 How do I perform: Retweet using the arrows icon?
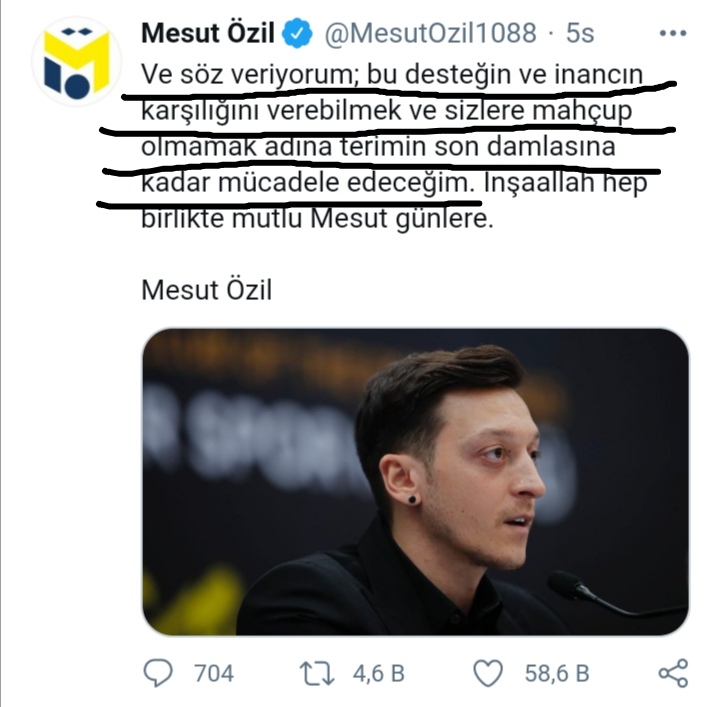coord(317,673)
